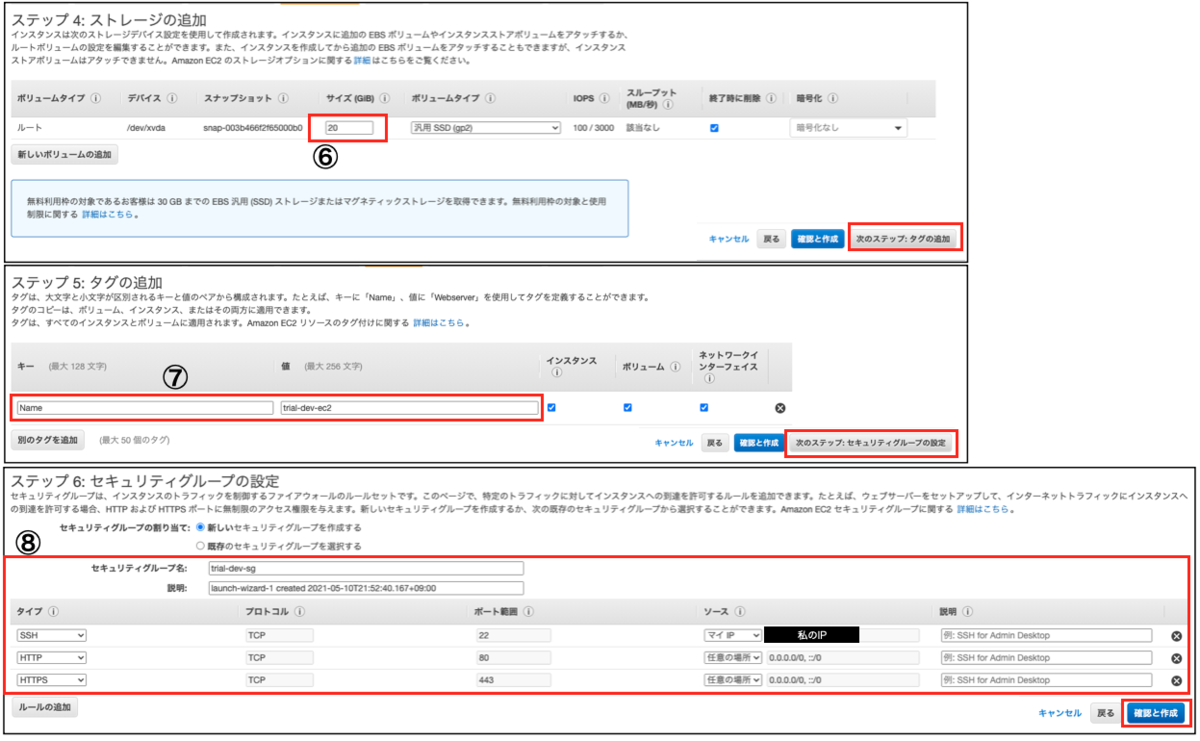Uncheck the インスタンス checkbox for the Name tag
Viewport: 1200px width, 741px height.
click(551, 407)
